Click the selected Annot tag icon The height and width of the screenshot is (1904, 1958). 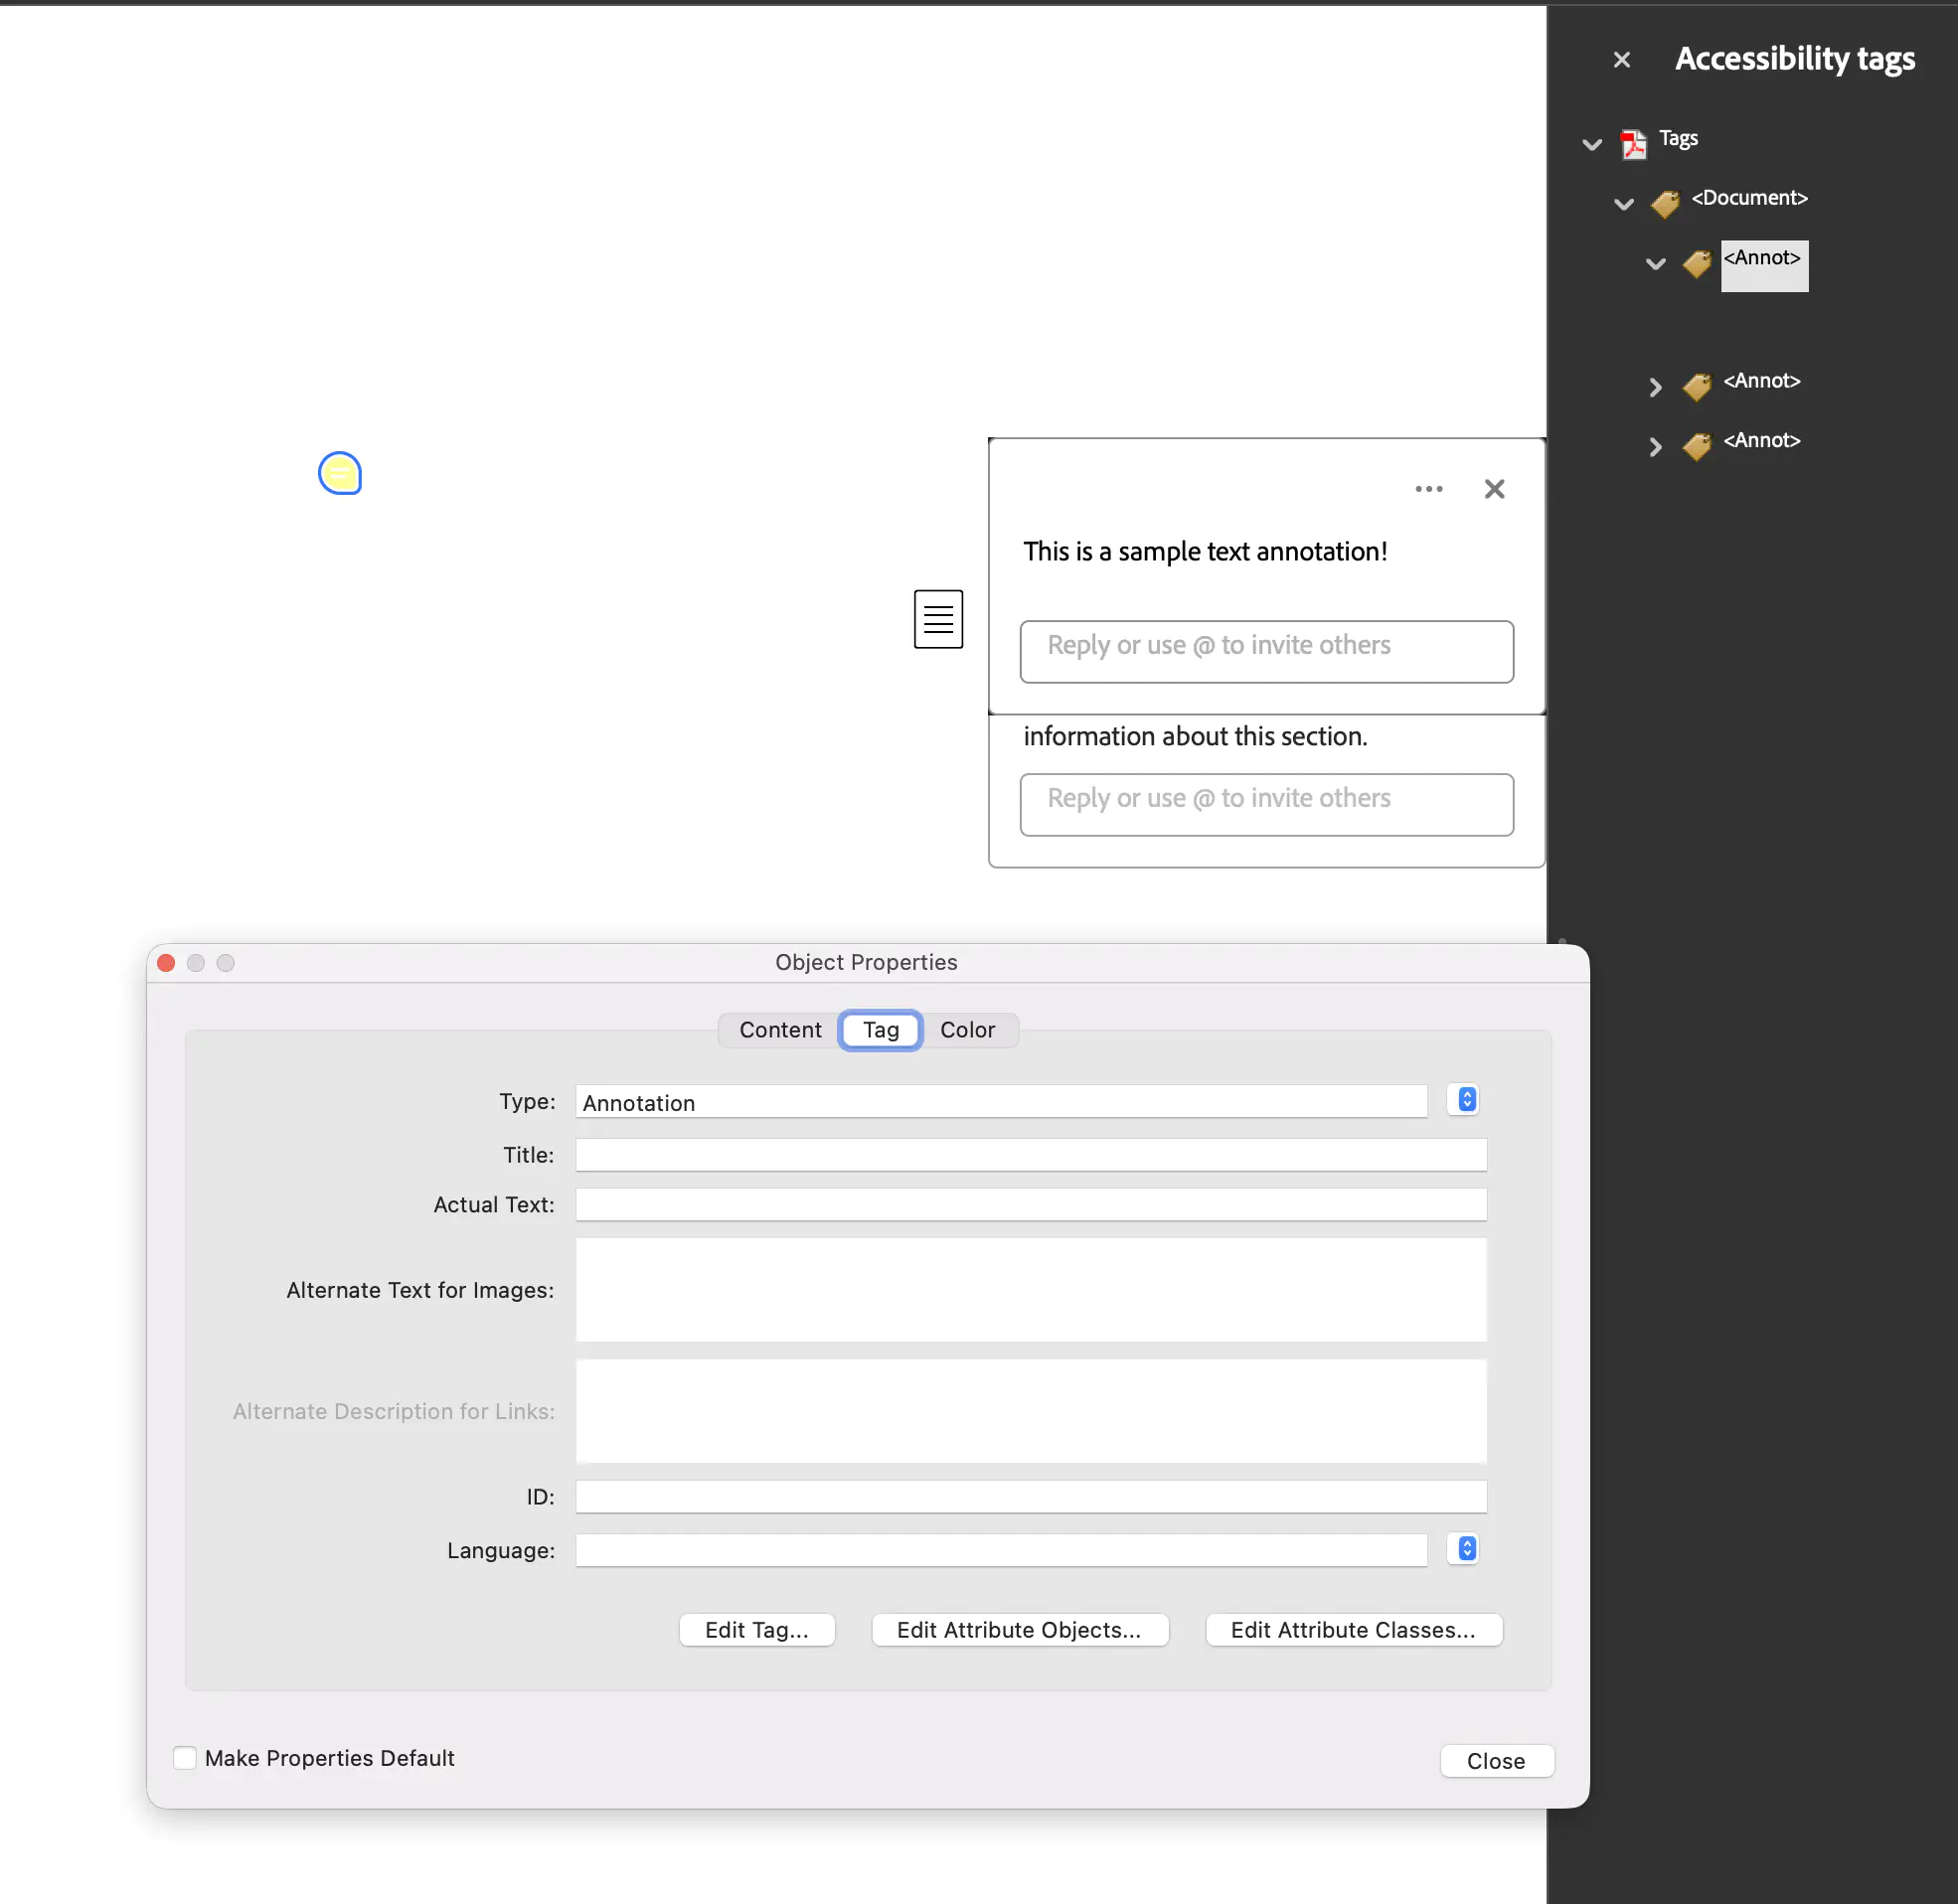pos(1696,263)
